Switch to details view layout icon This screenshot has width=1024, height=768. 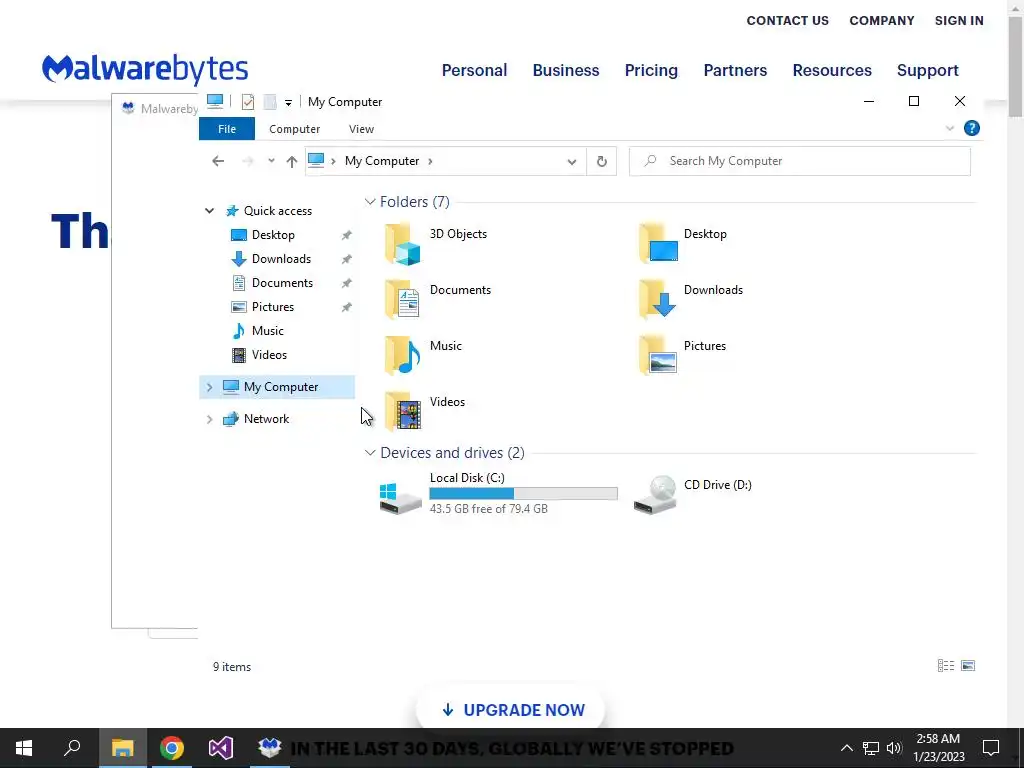pos(946,665)
